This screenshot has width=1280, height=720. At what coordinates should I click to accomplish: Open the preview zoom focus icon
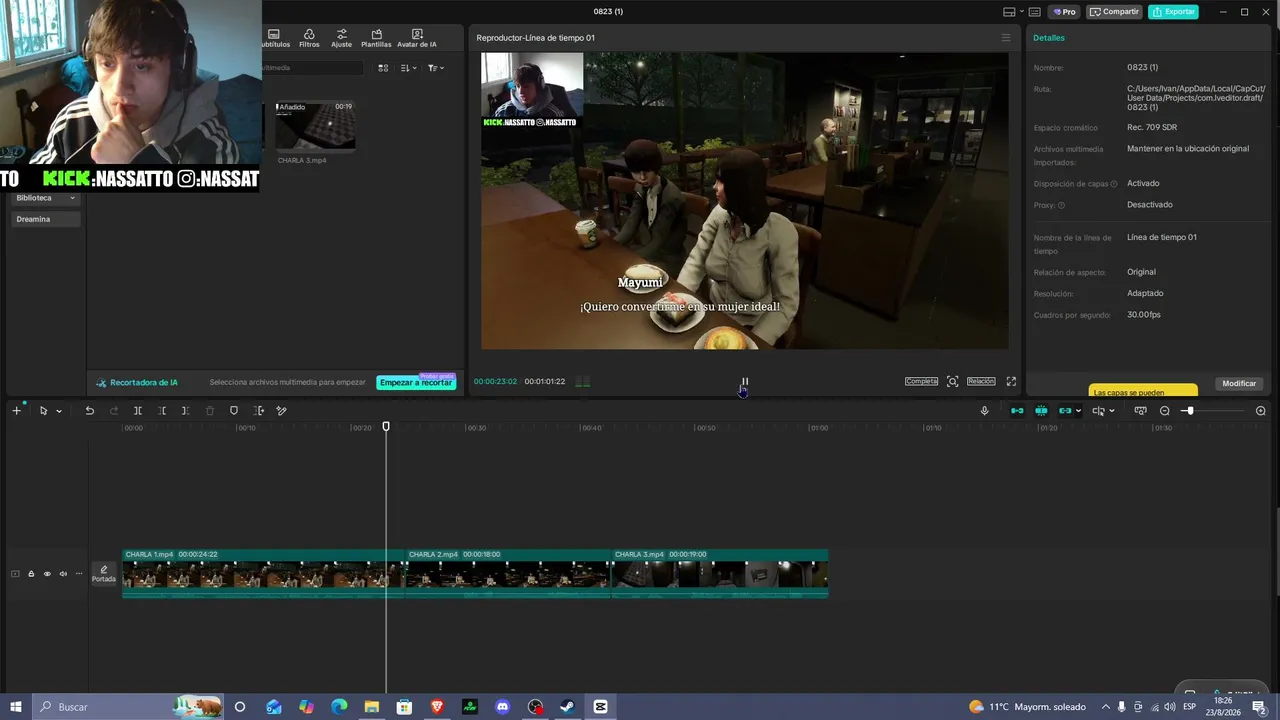coord(953,382)
